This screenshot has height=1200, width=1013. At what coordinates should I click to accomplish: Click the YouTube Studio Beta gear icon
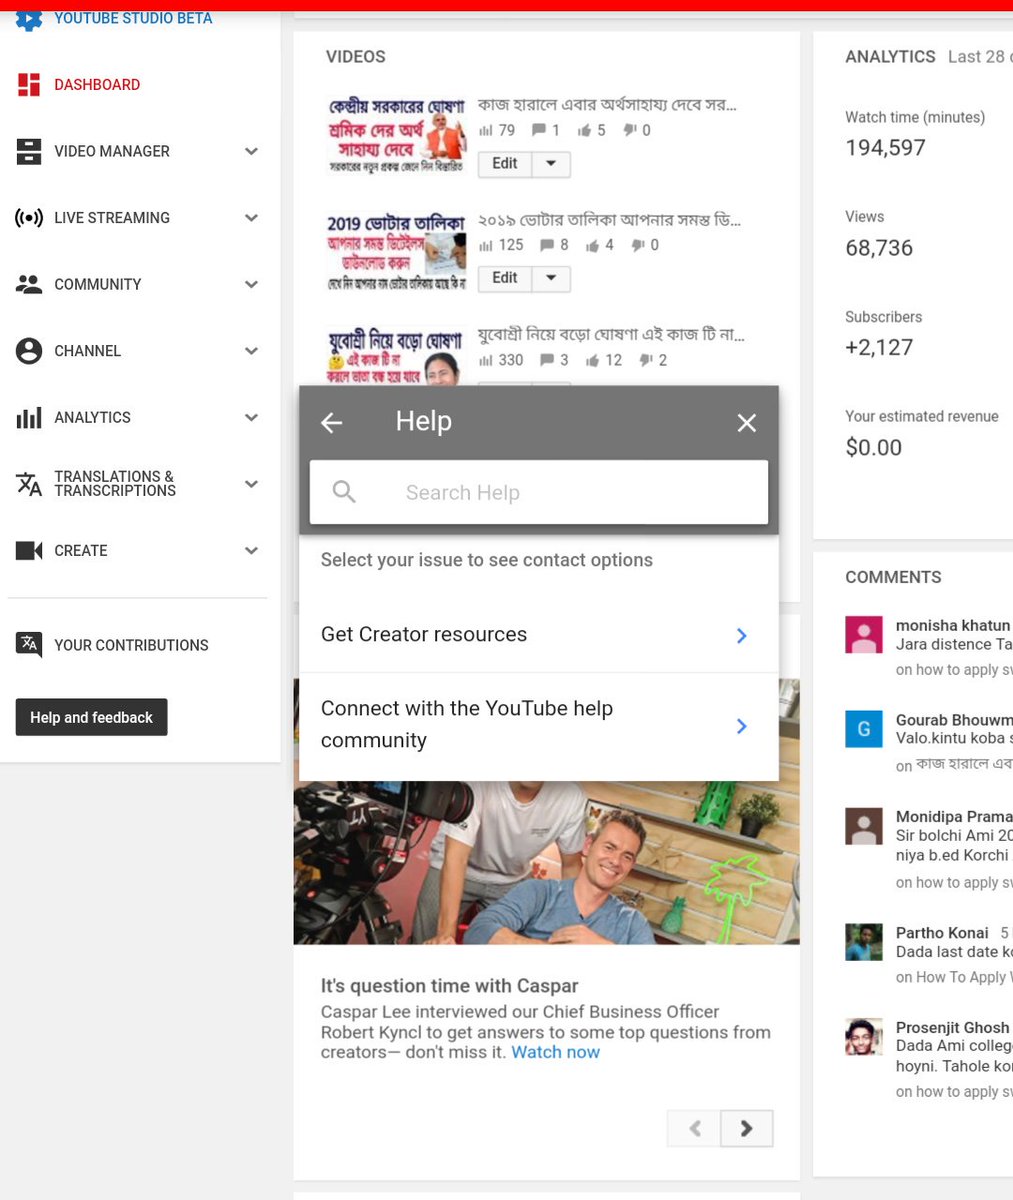click(29, 20)
